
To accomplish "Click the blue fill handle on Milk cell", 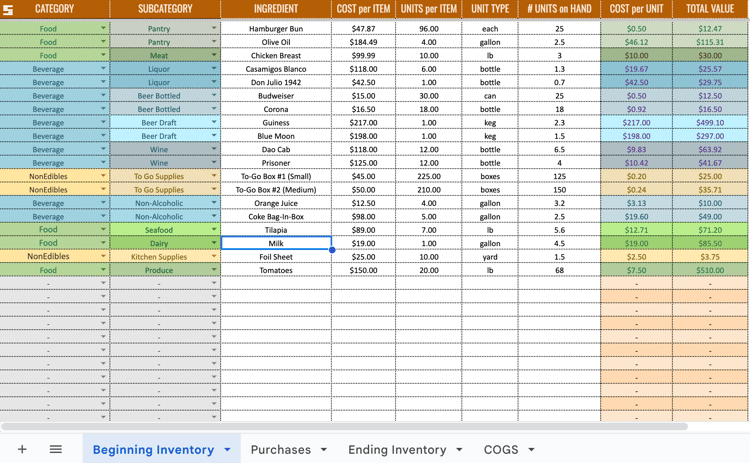I will pyautogui.click(x=332, y=250).
